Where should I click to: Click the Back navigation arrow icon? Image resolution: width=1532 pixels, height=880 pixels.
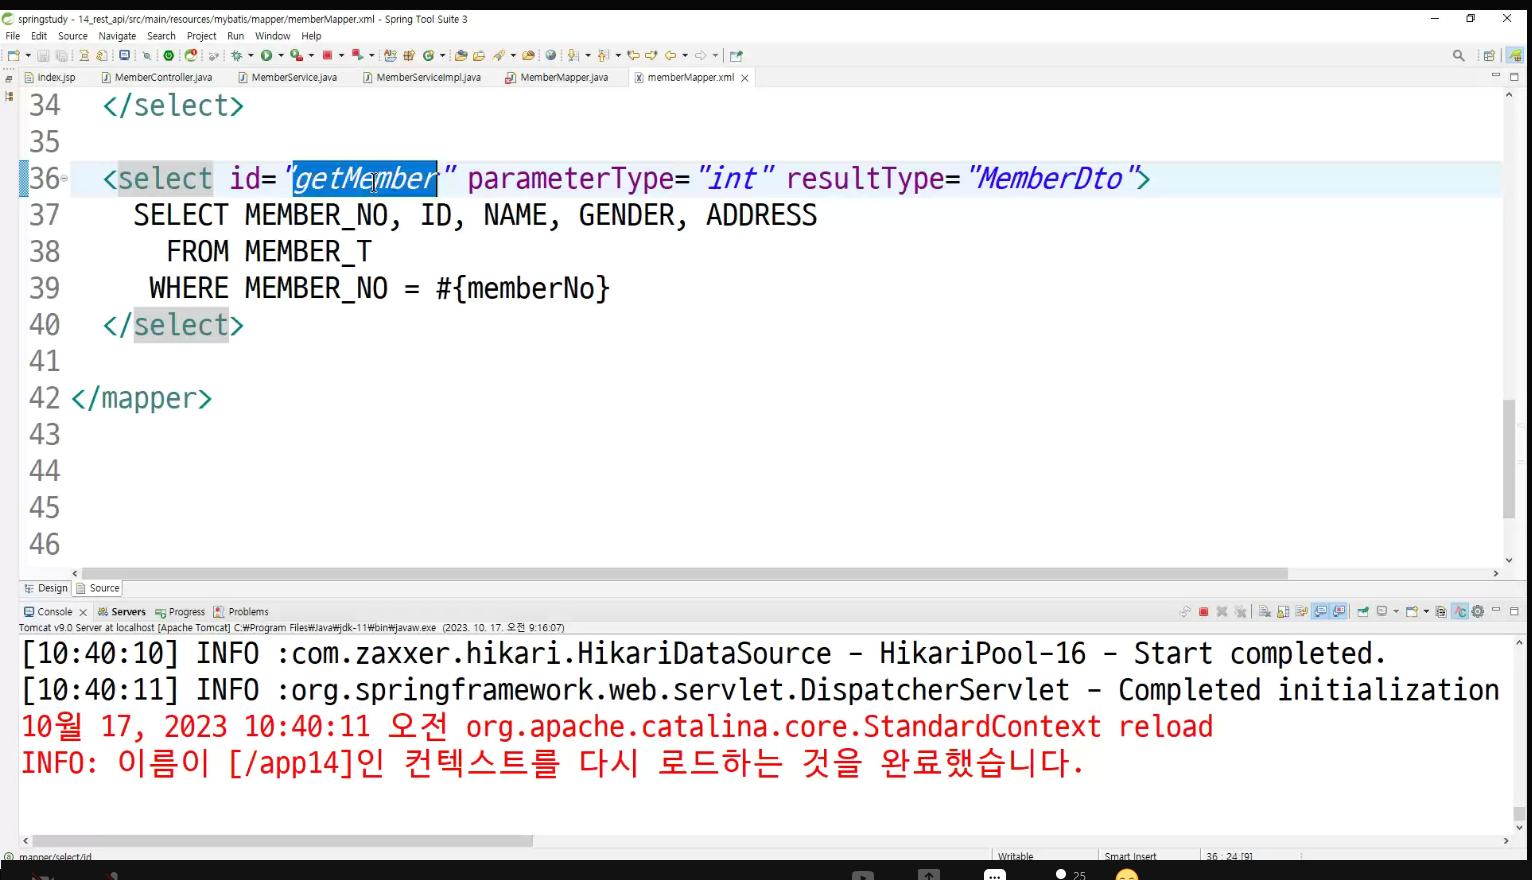point(670,56)
